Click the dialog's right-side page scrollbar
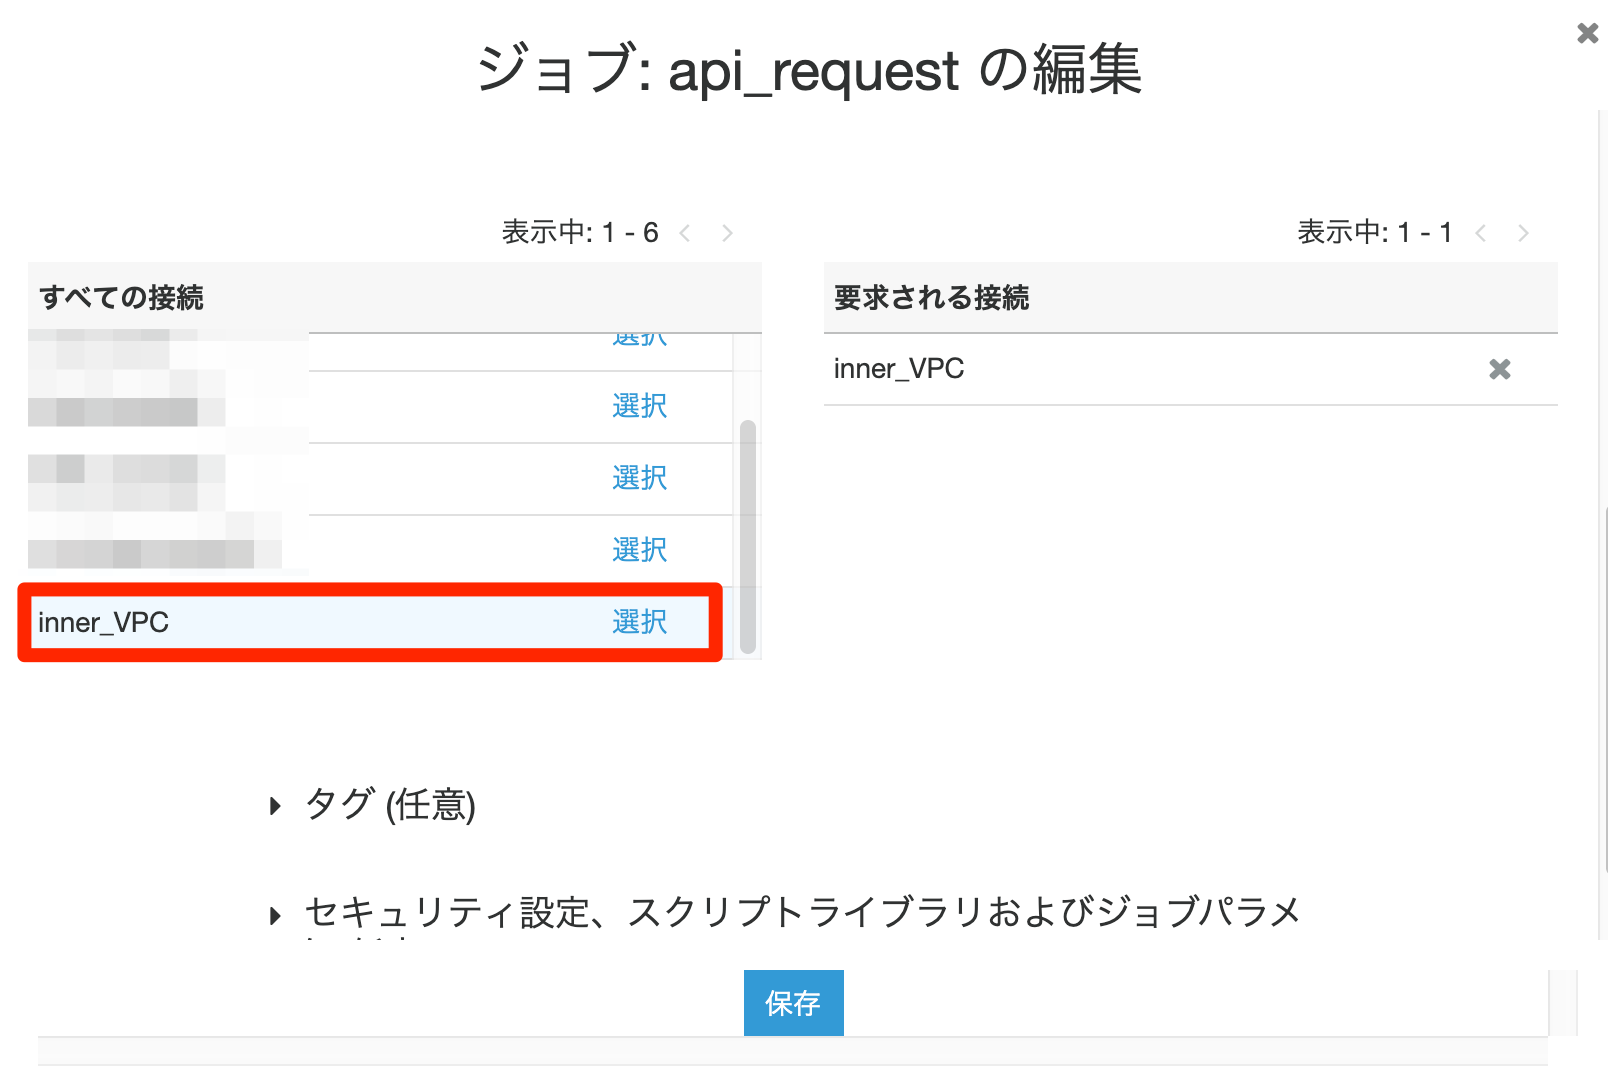Viewport: 1608px width, 1080px height. (x=1603, y=700)
